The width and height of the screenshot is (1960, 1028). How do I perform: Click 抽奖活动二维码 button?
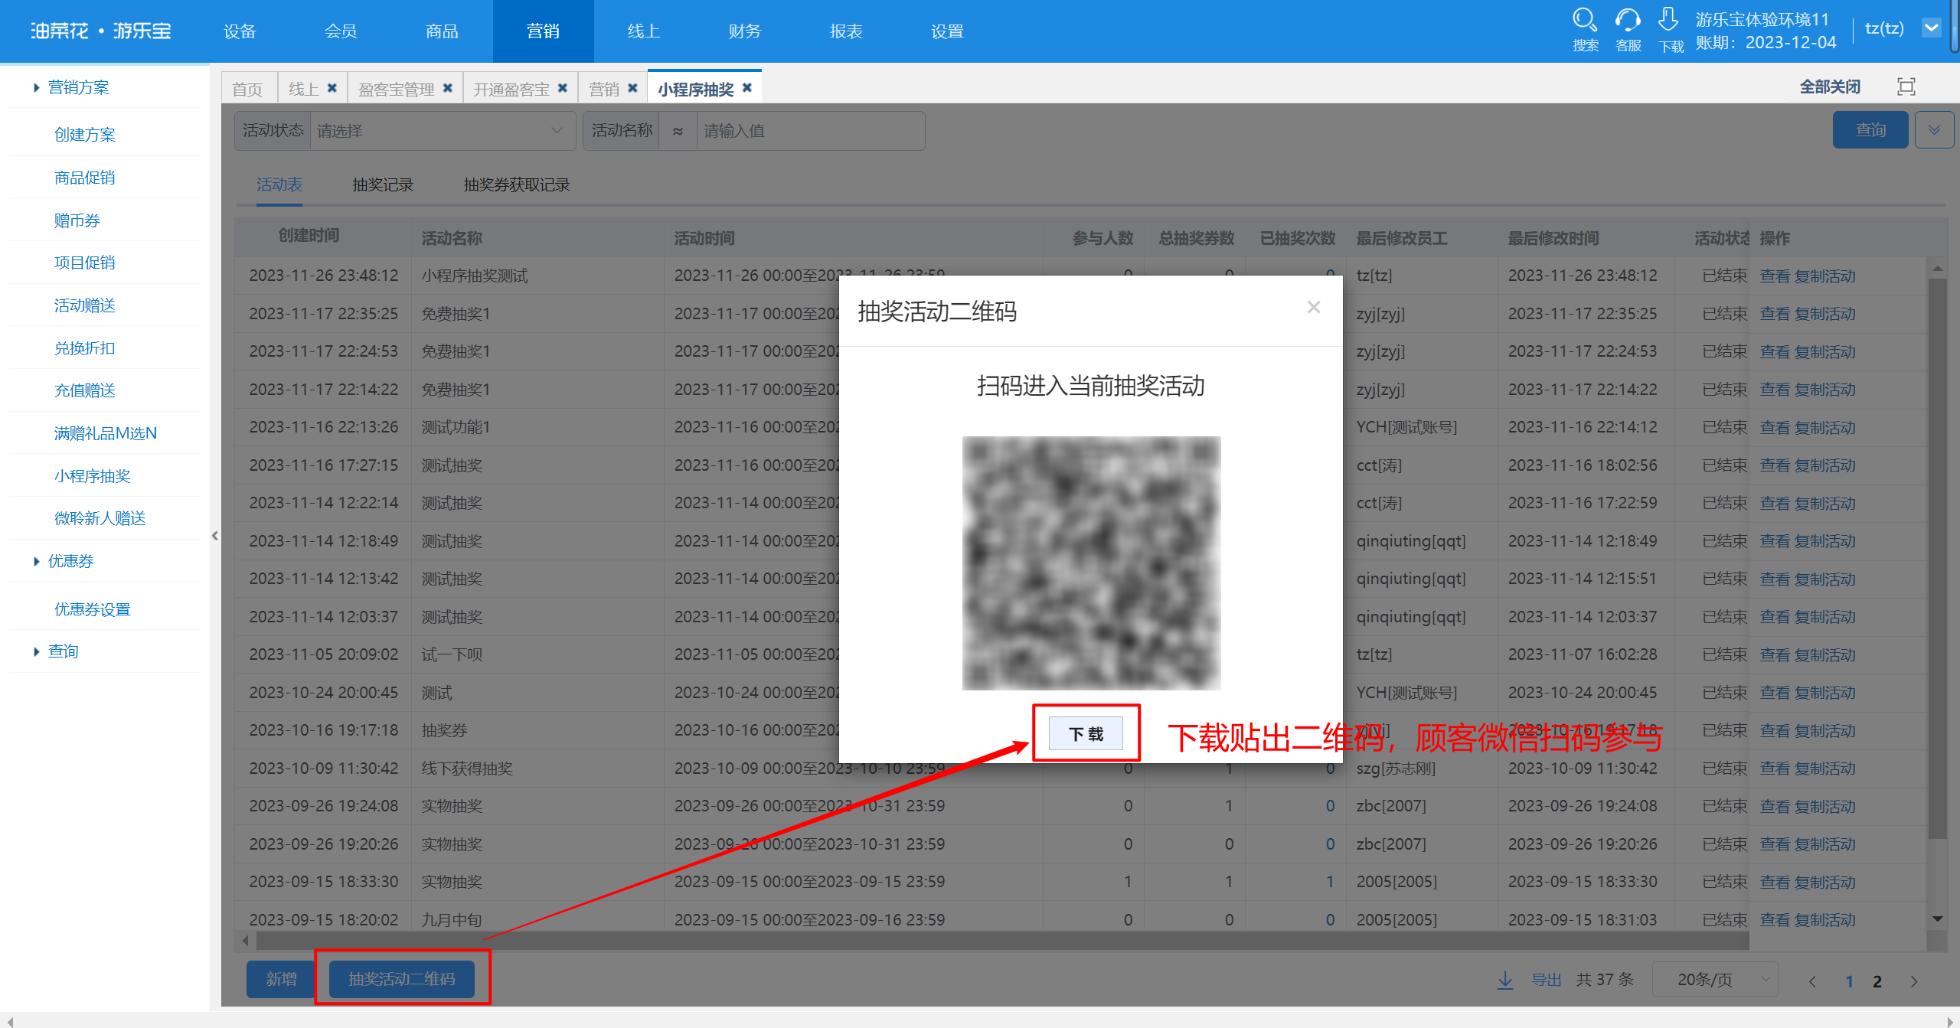pos(402,979)
